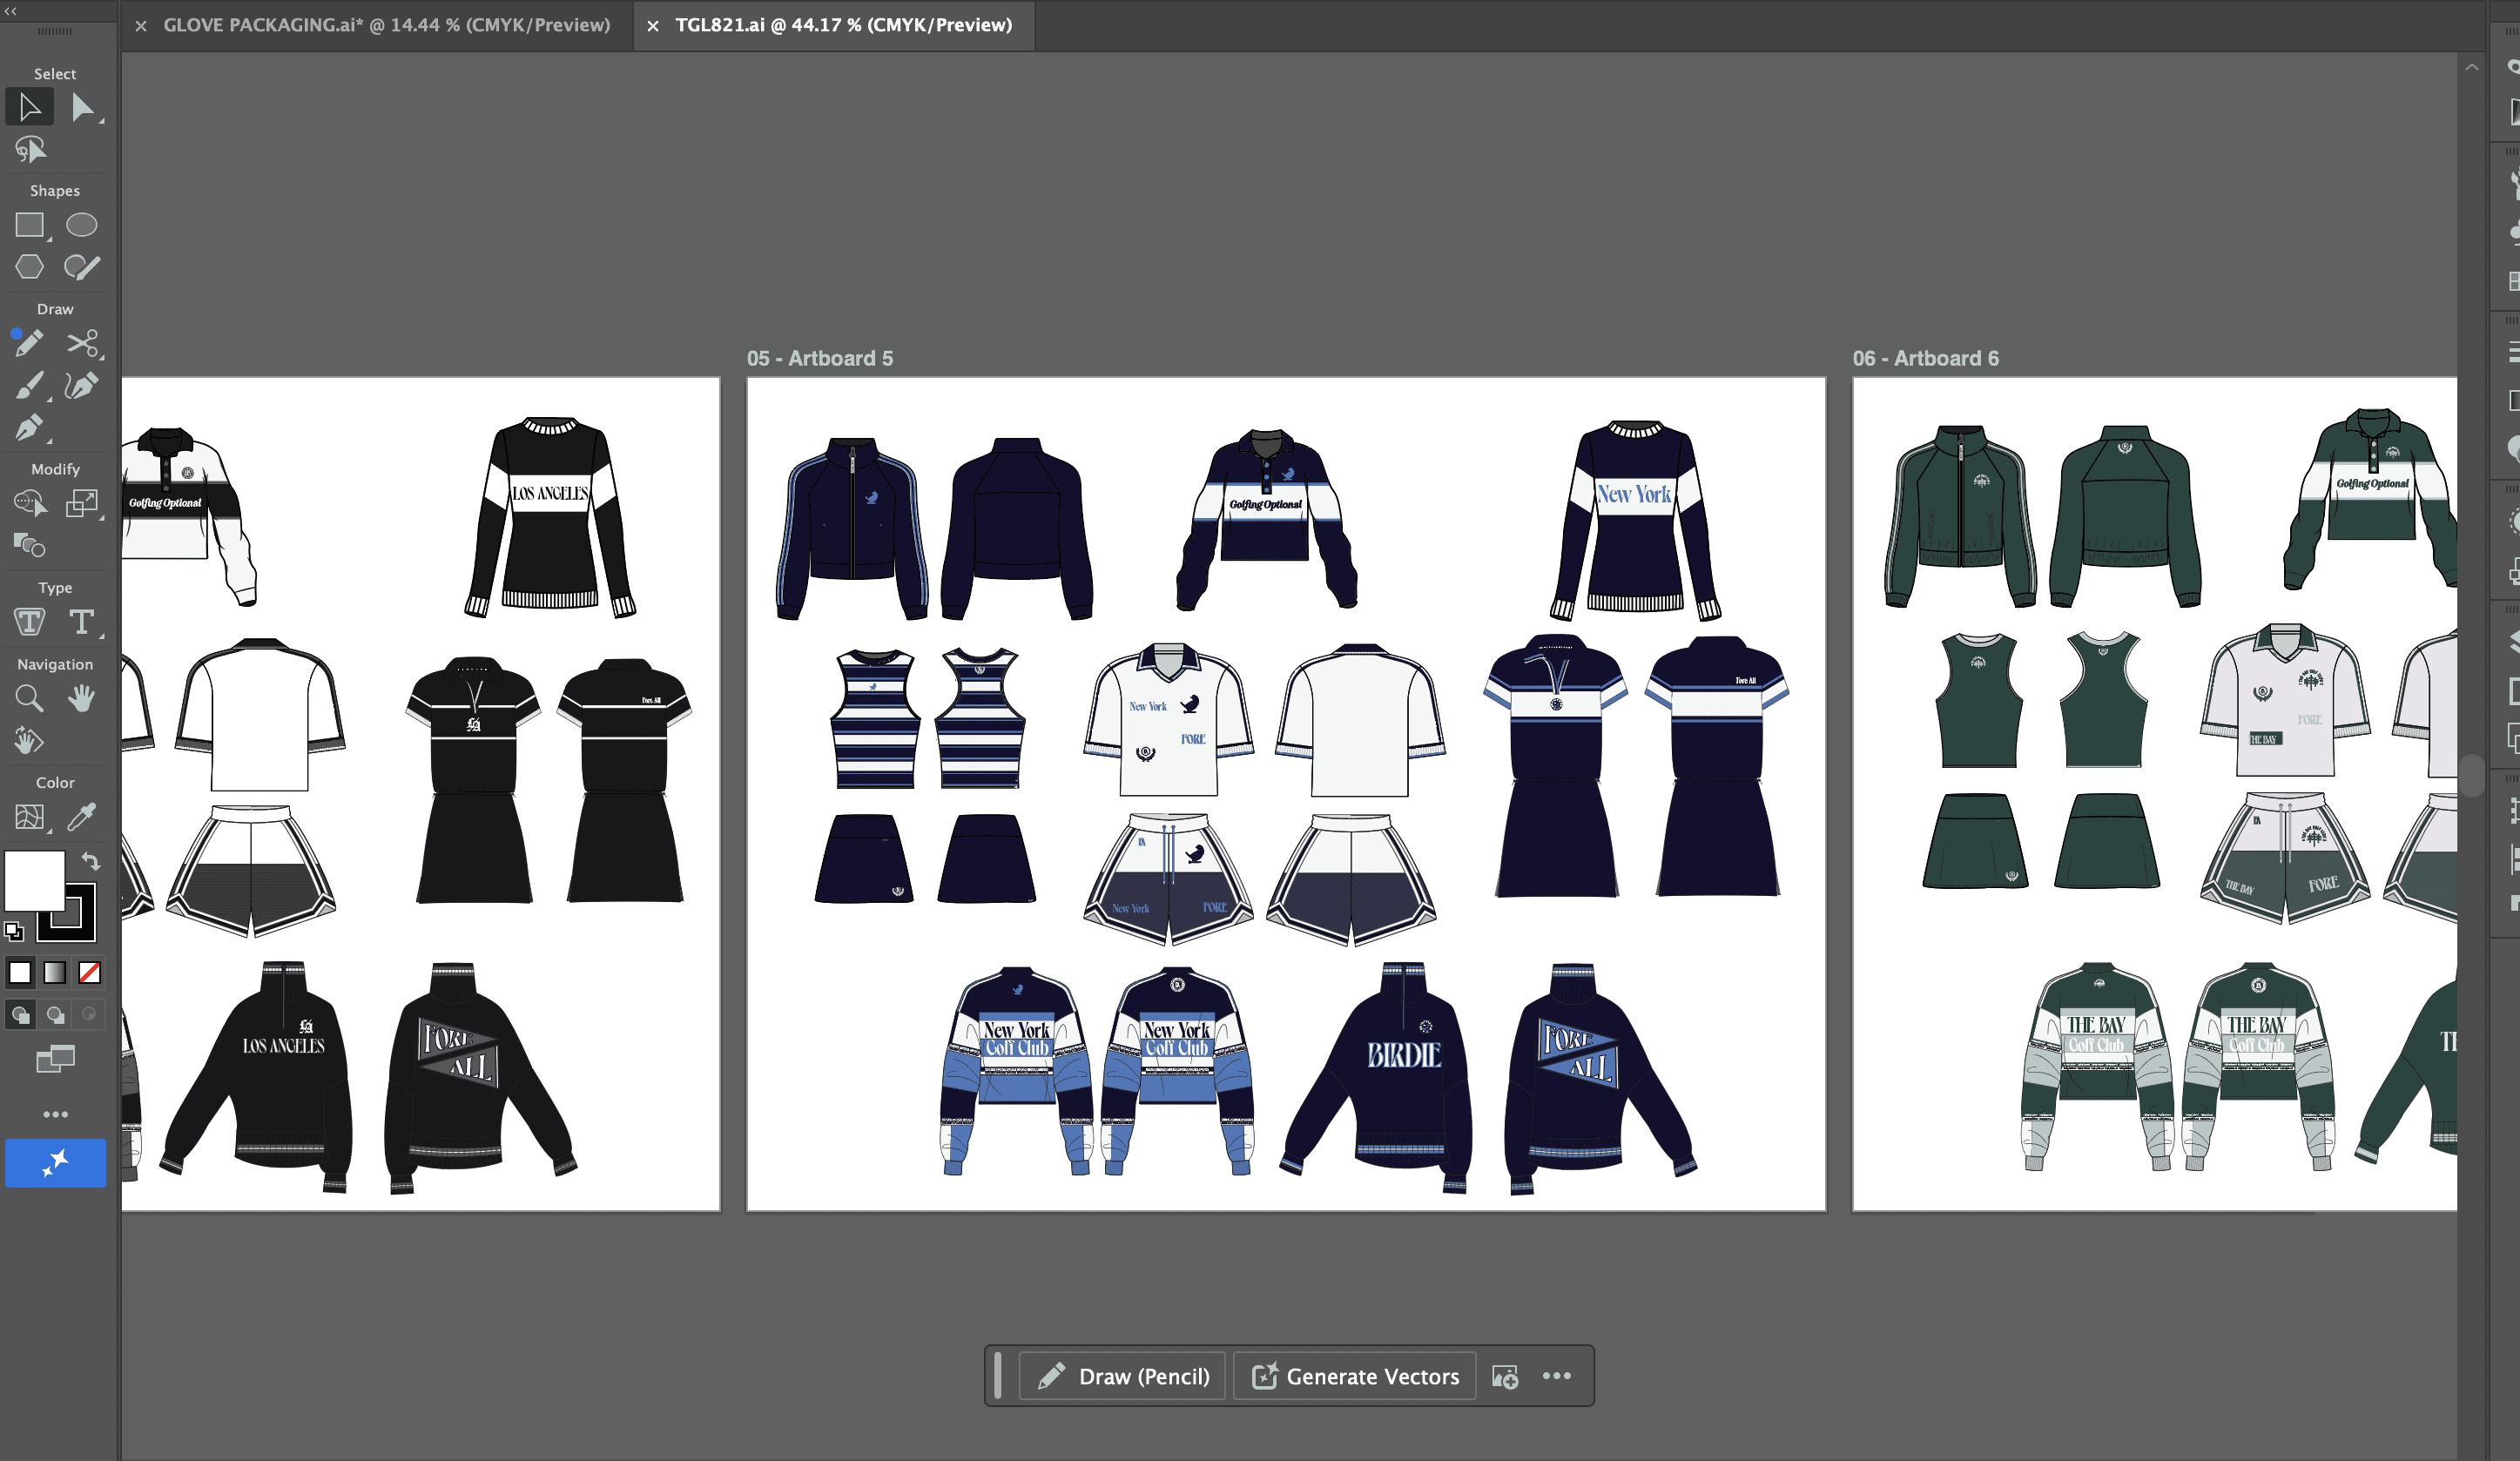Select the Direct Selection tool
This screenshot has height=1461, width=2520.
(x=83, y=107)
